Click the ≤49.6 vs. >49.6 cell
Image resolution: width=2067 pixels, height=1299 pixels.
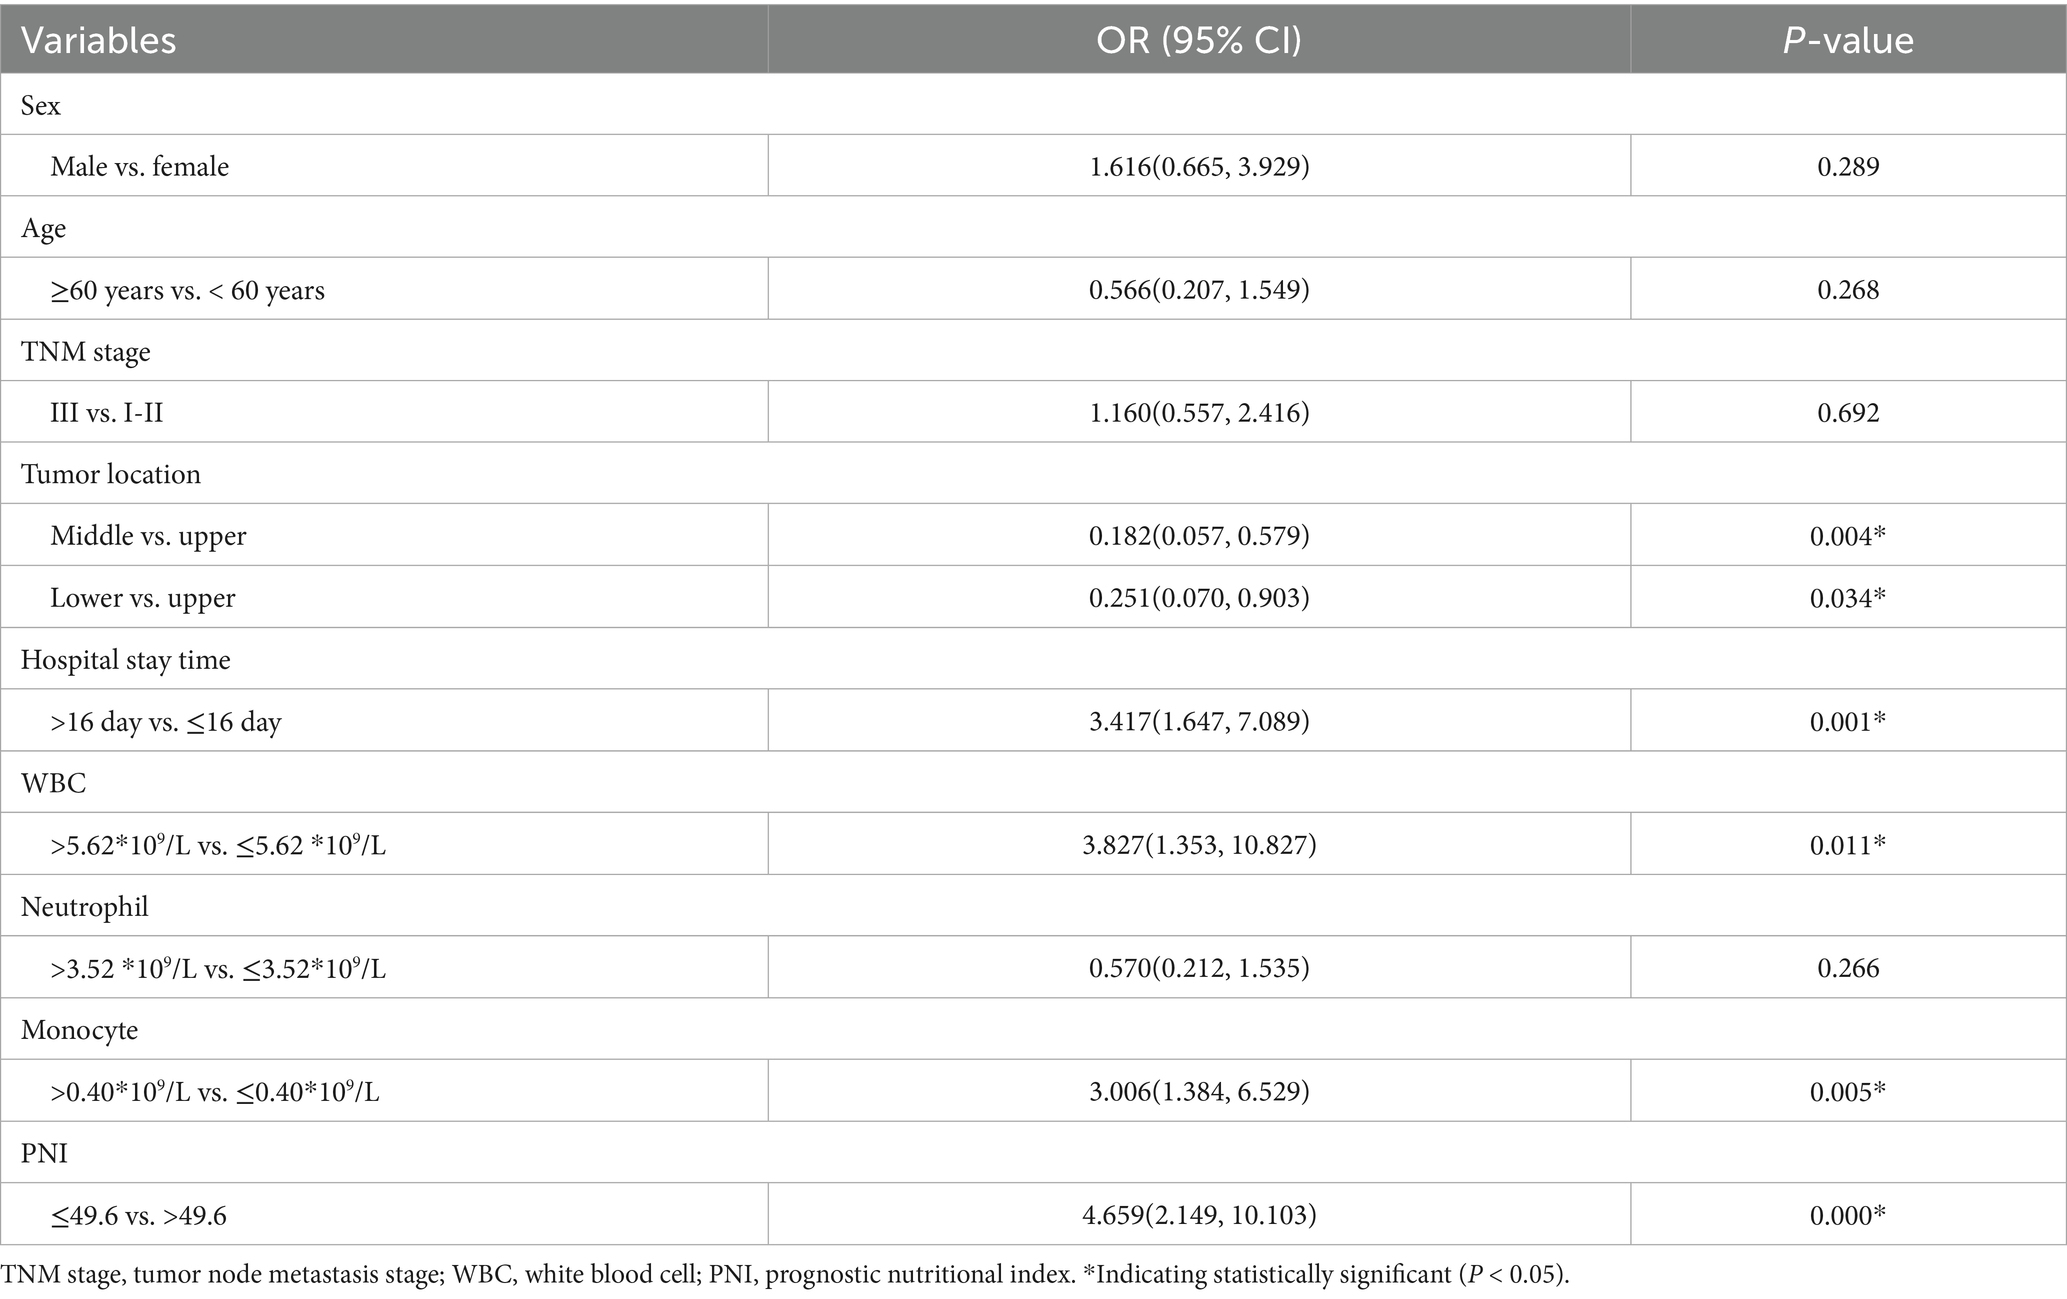click(x=138, y=1215)
